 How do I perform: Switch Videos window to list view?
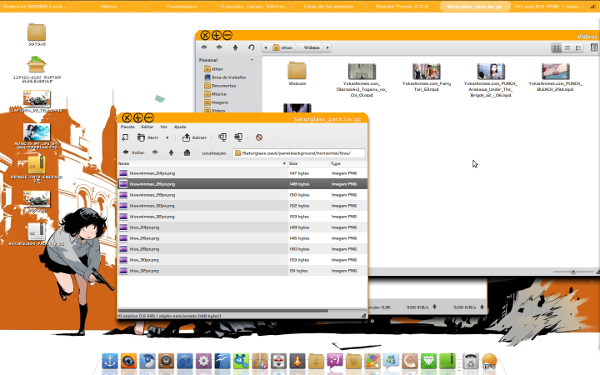point(567,48)
